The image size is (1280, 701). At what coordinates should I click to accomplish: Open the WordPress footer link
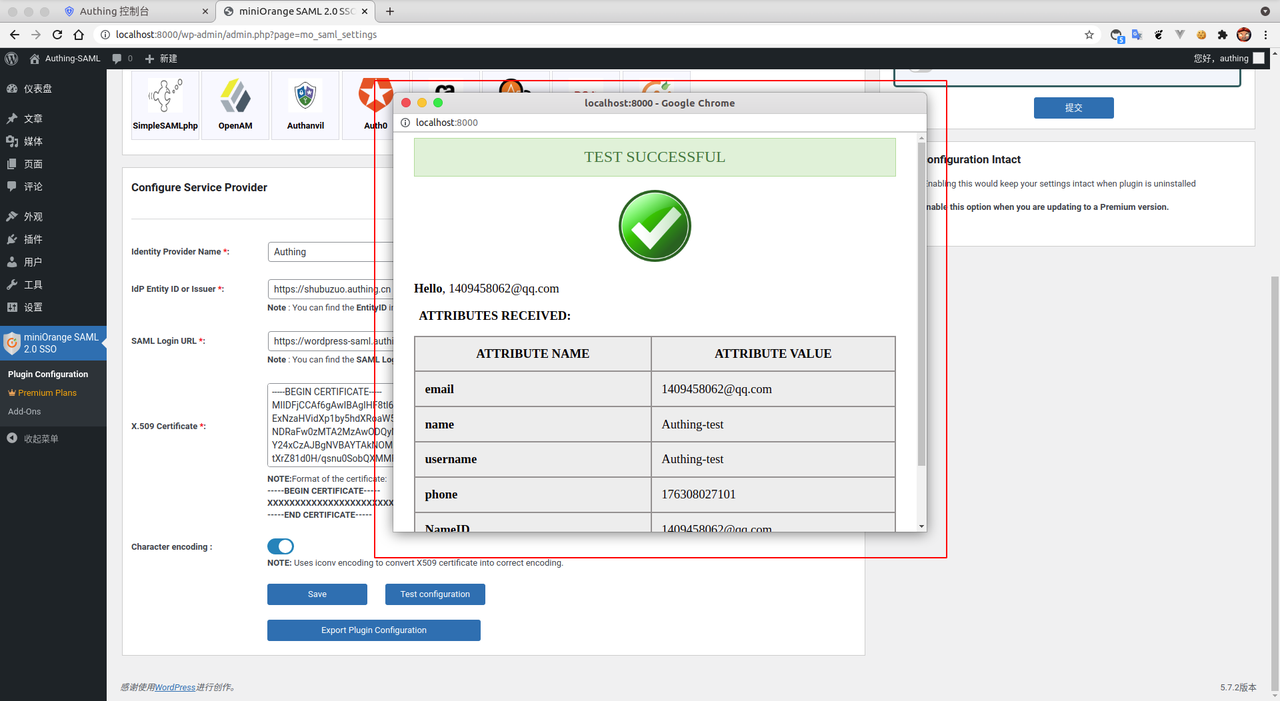[175, 687]
